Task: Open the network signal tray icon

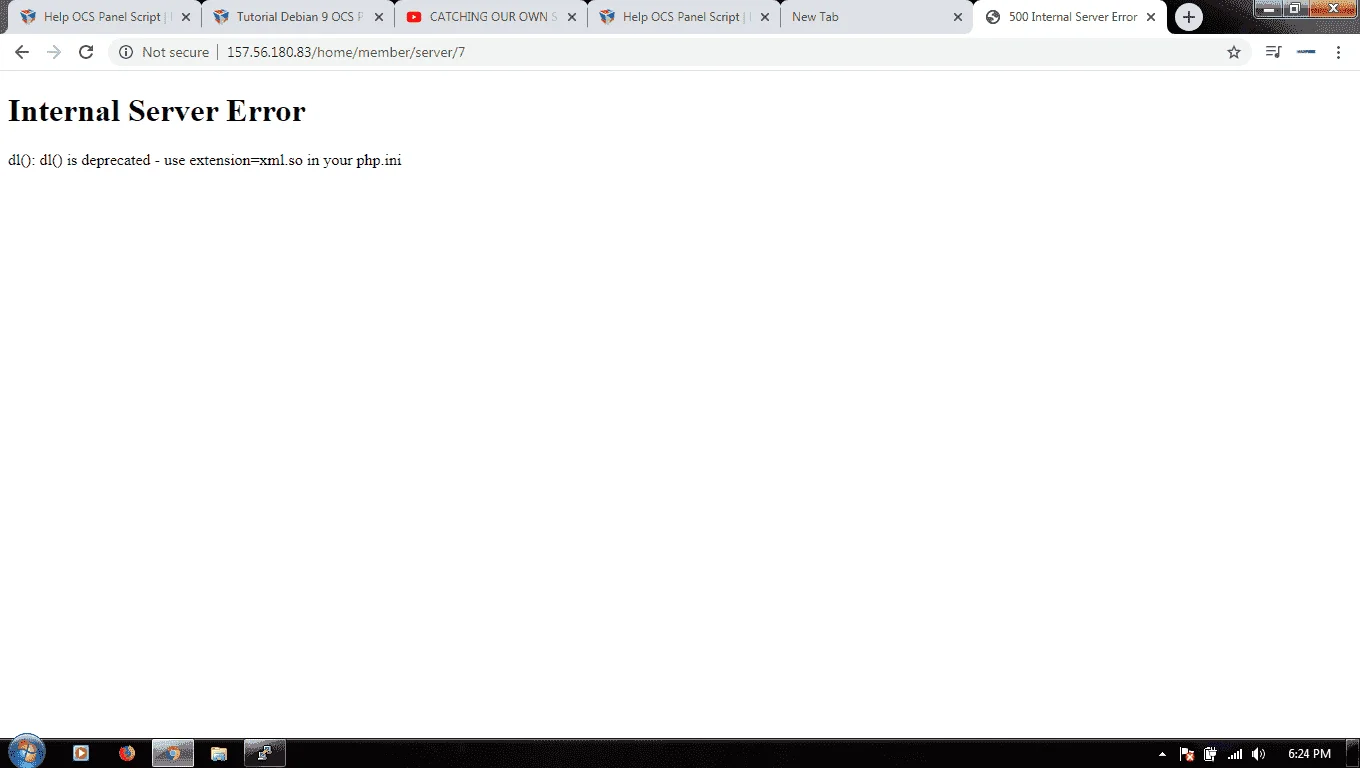Action: [1235, 754]
